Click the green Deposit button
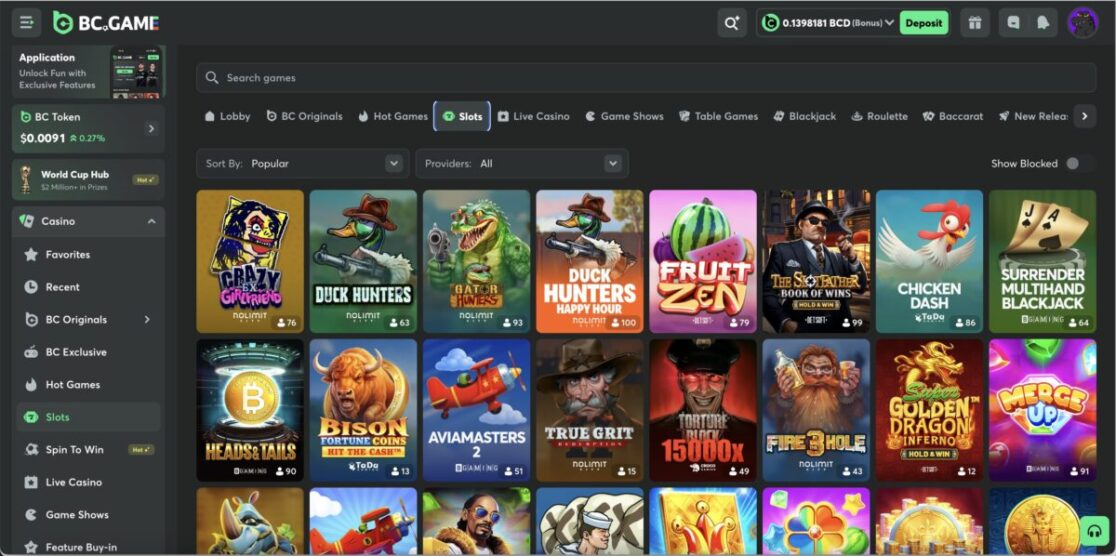 924,23
